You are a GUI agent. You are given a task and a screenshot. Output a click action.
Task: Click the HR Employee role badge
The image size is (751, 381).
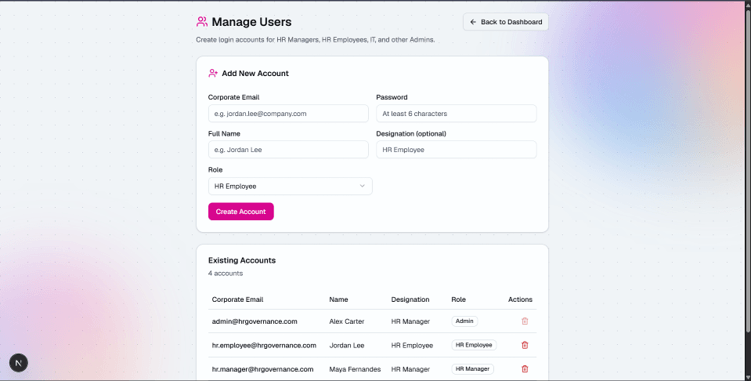pos(474,345)
